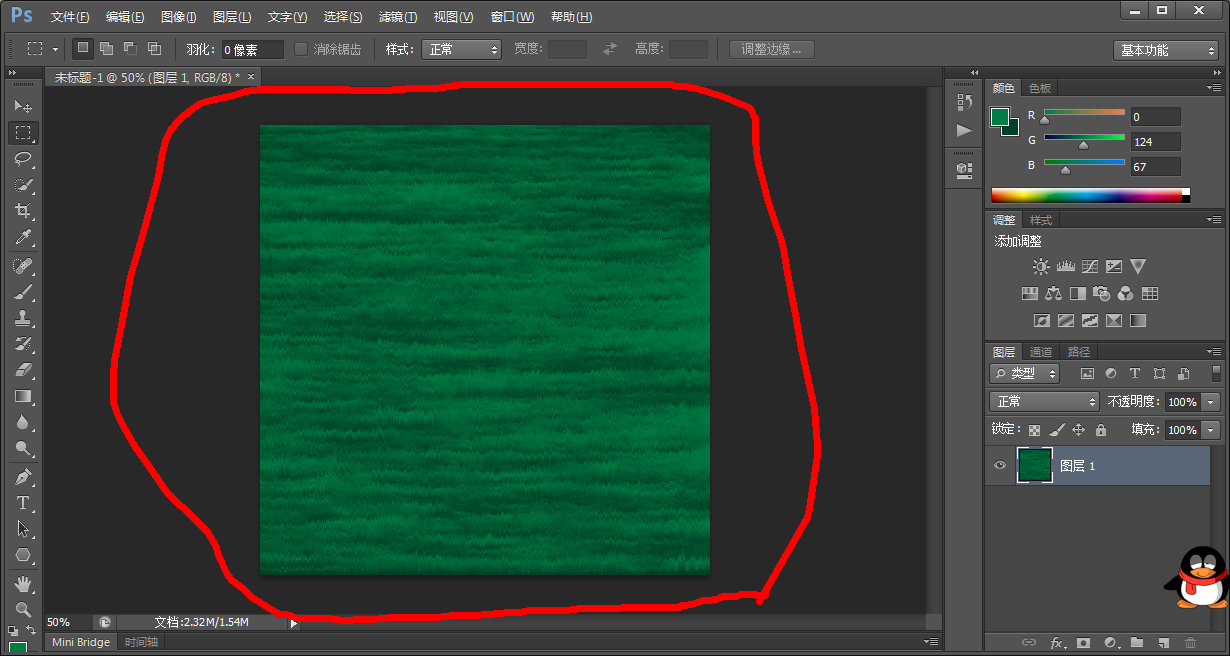Open the 图像 menu
Screen dimensions: 1230x656
pyautogui.click(x=178, y=17)
